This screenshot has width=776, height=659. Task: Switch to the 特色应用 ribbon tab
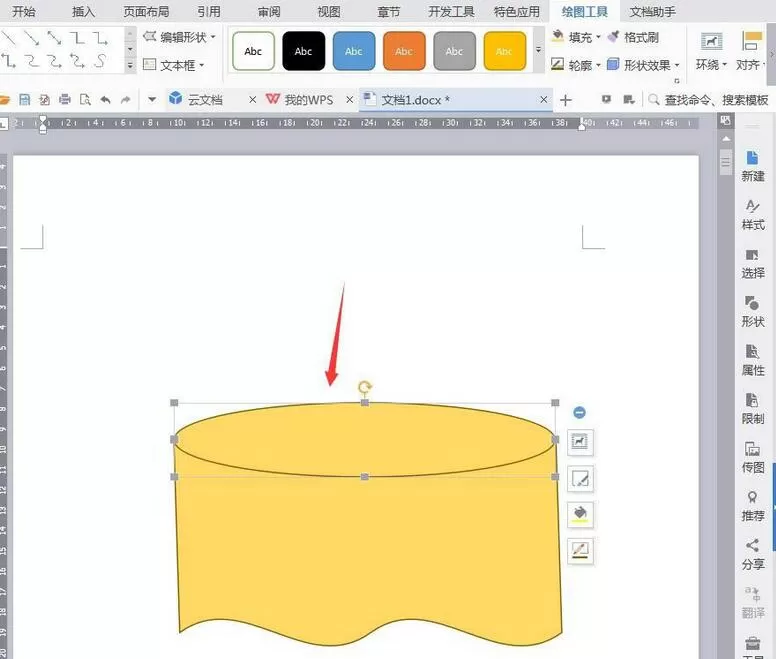(x=517, y=11)
